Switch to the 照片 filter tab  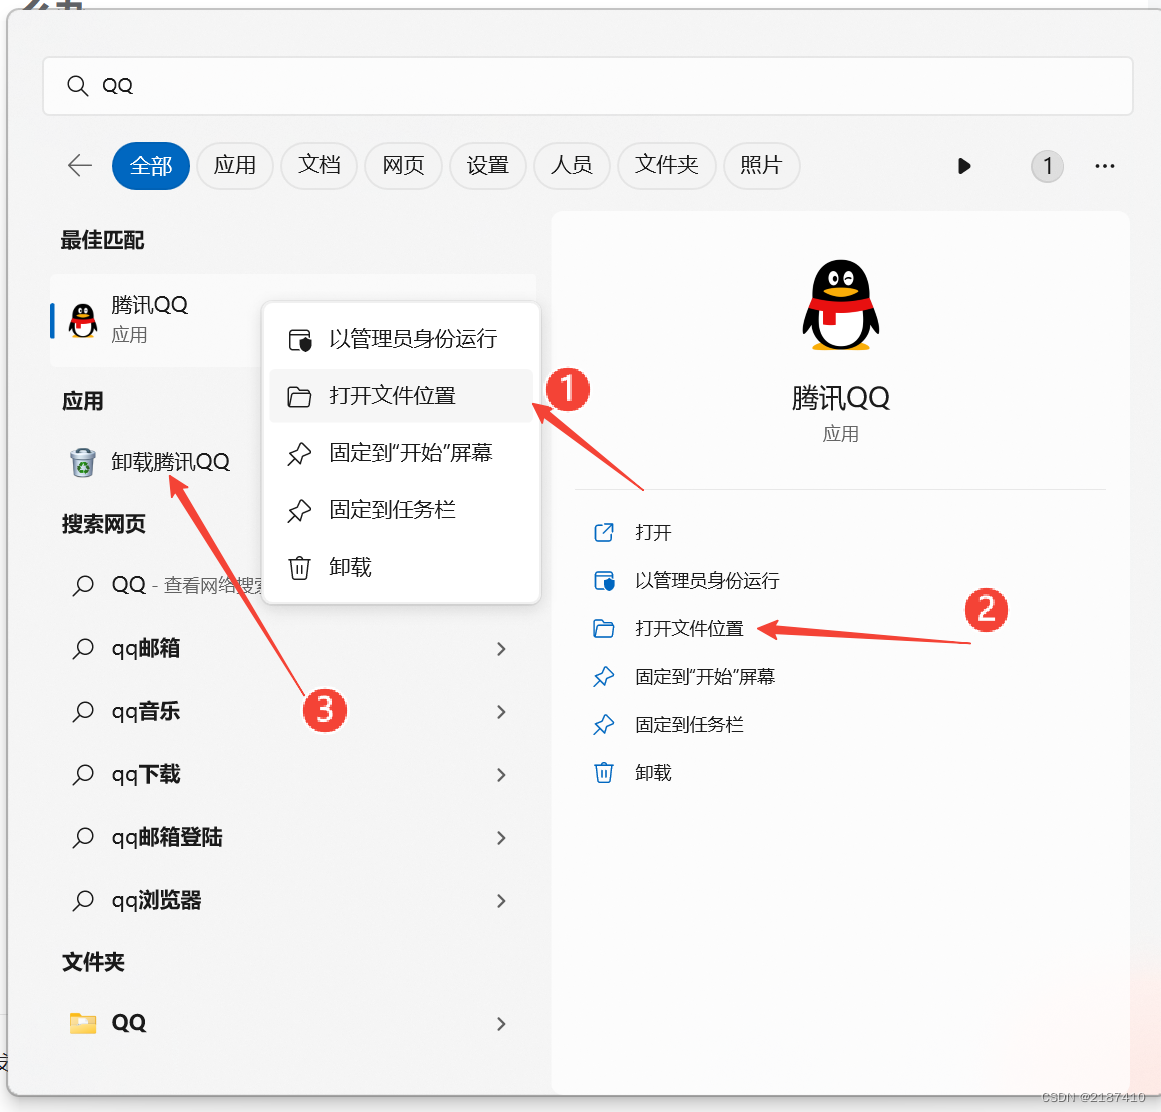click(x=761, y=165)
